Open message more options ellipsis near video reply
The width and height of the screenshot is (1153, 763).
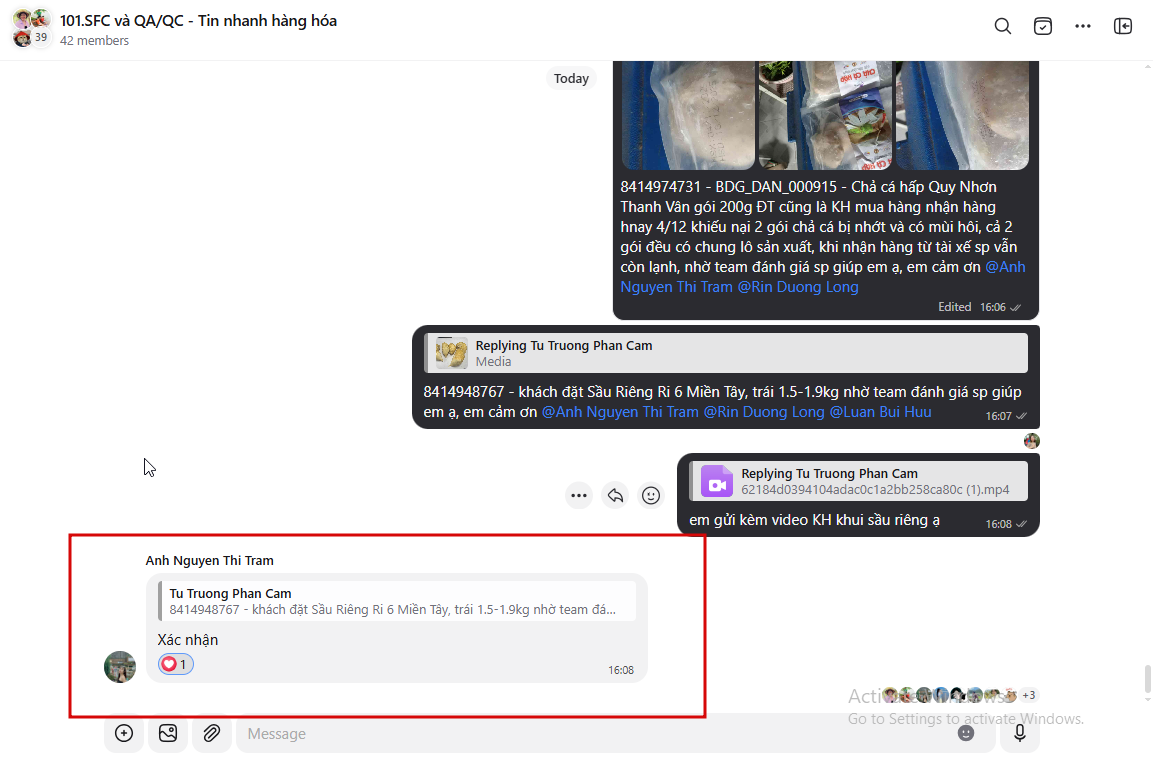[579, 495]
